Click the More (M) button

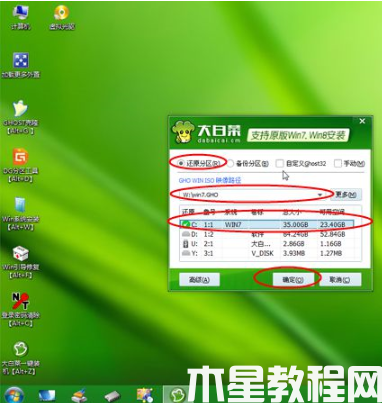click(346, 195)
